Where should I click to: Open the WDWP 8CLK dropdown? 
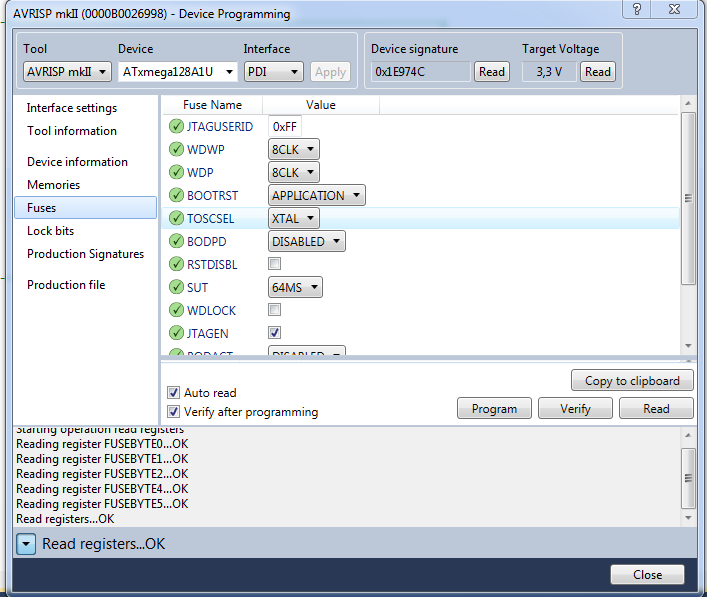294,149
